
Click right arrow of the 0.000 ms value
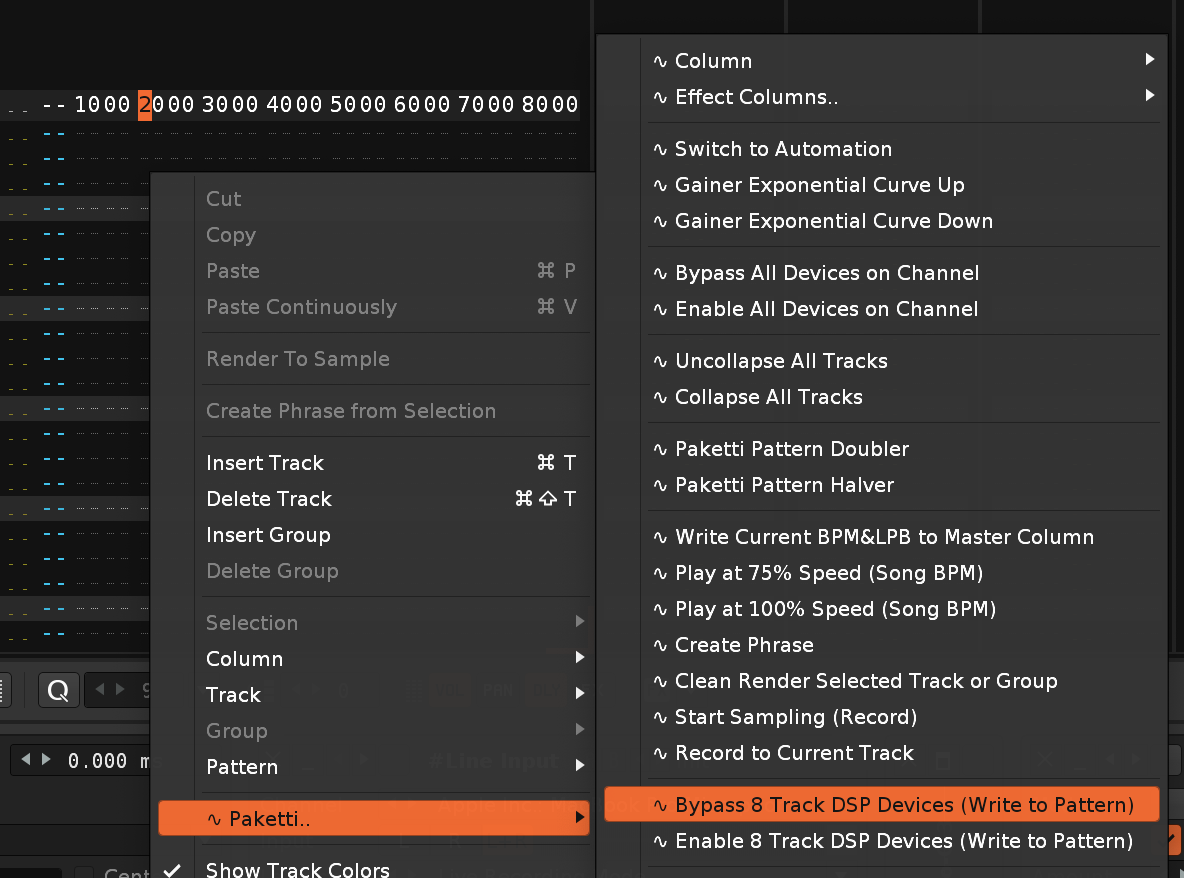(x=47, y=760)
